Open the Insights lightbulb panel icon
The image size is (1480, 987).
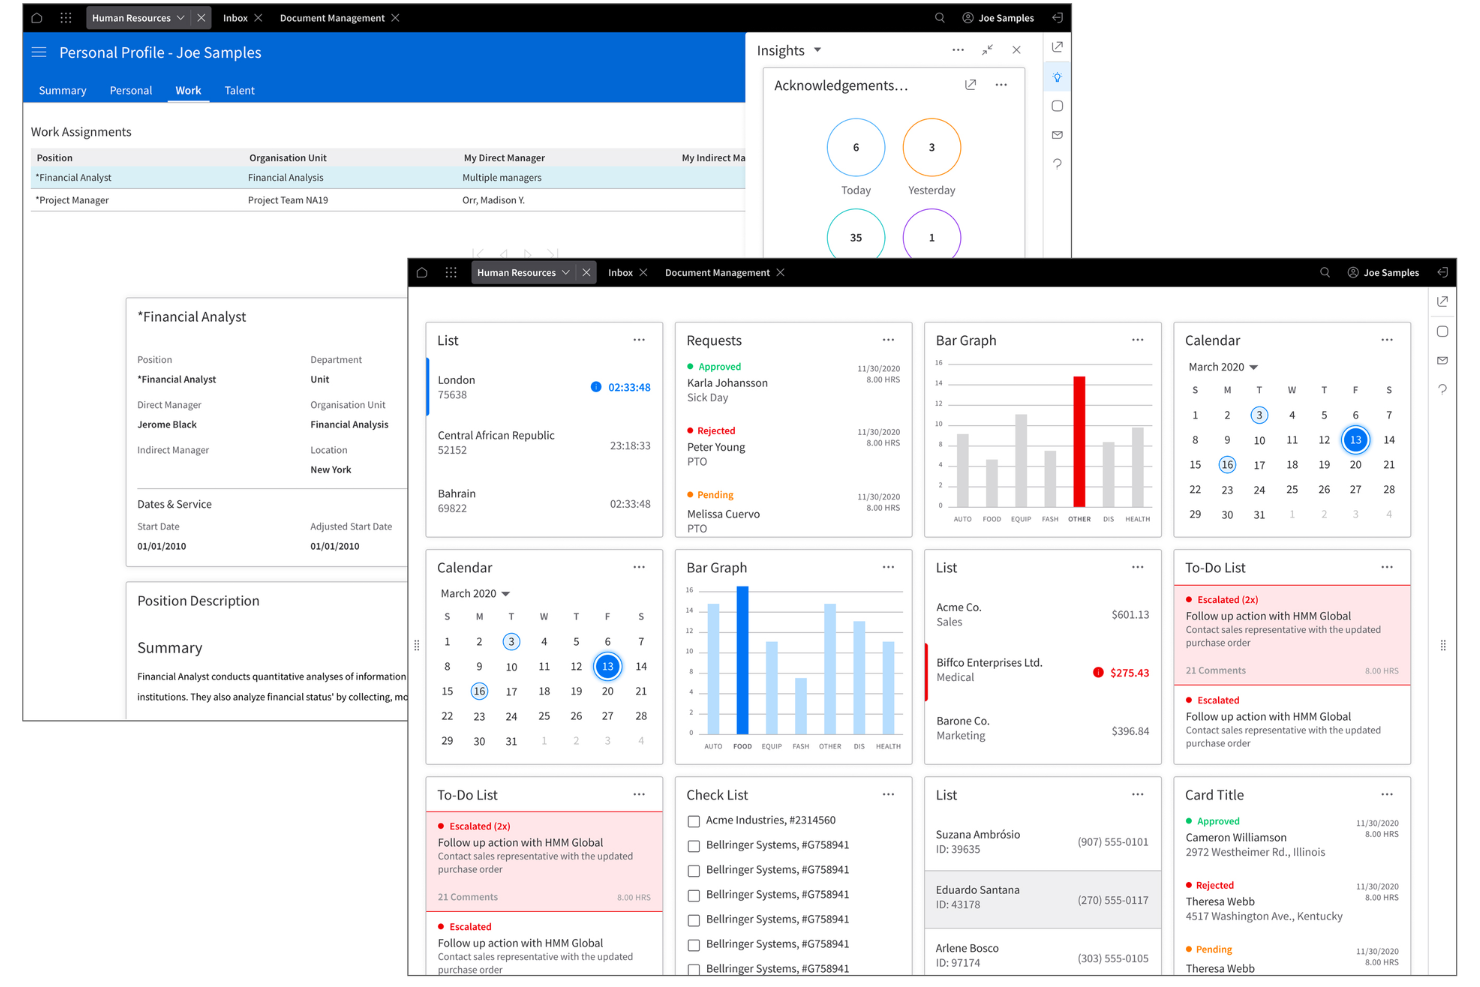[x=1057, y=76]
